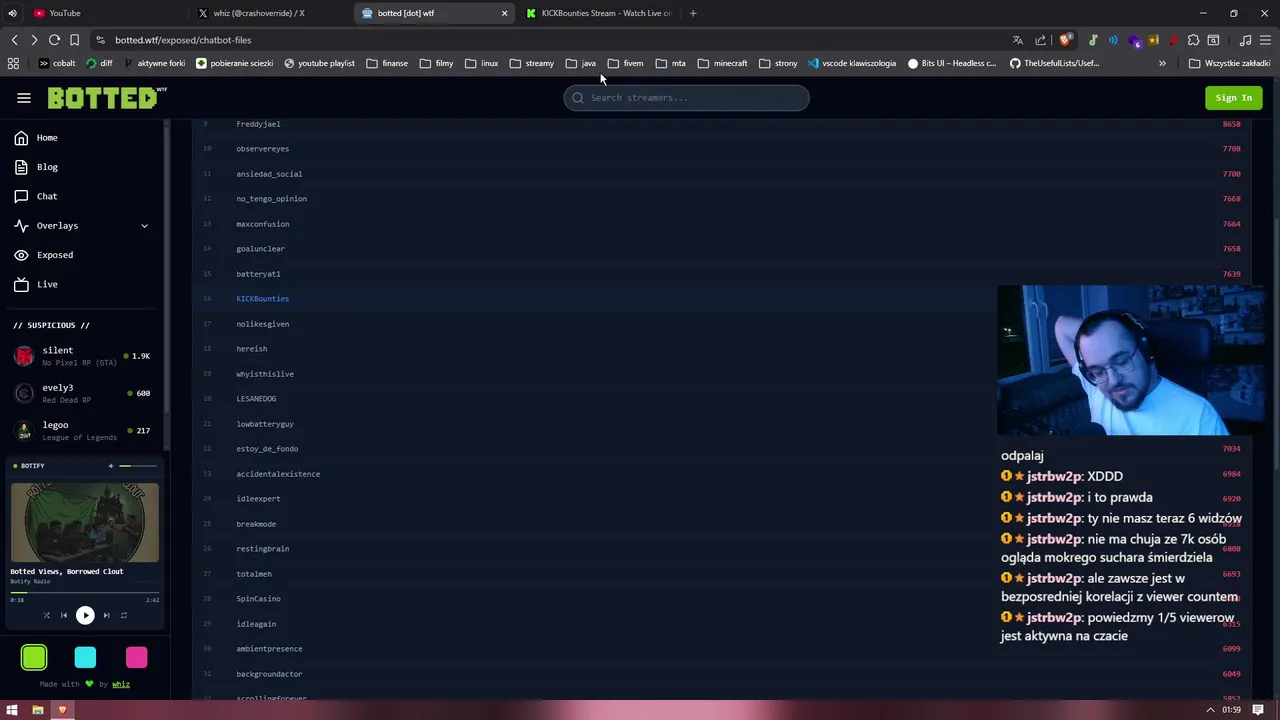Expand the java bookmarks folder

pos(580,63)
